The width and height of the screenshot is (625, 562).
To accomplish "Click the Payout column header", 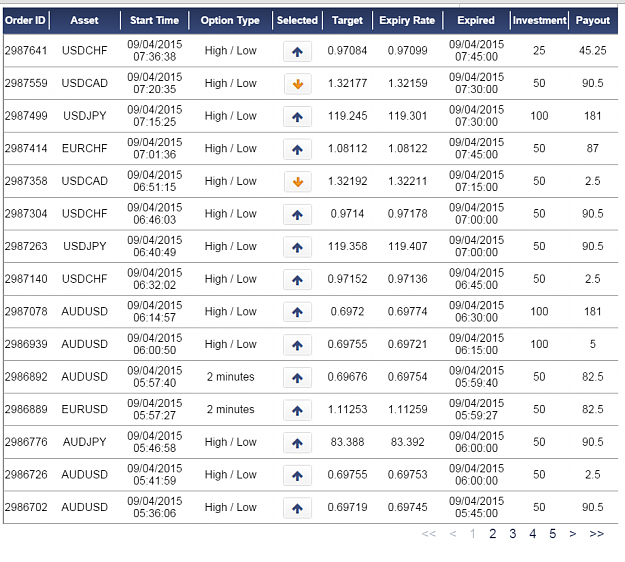I will point(593,20).
